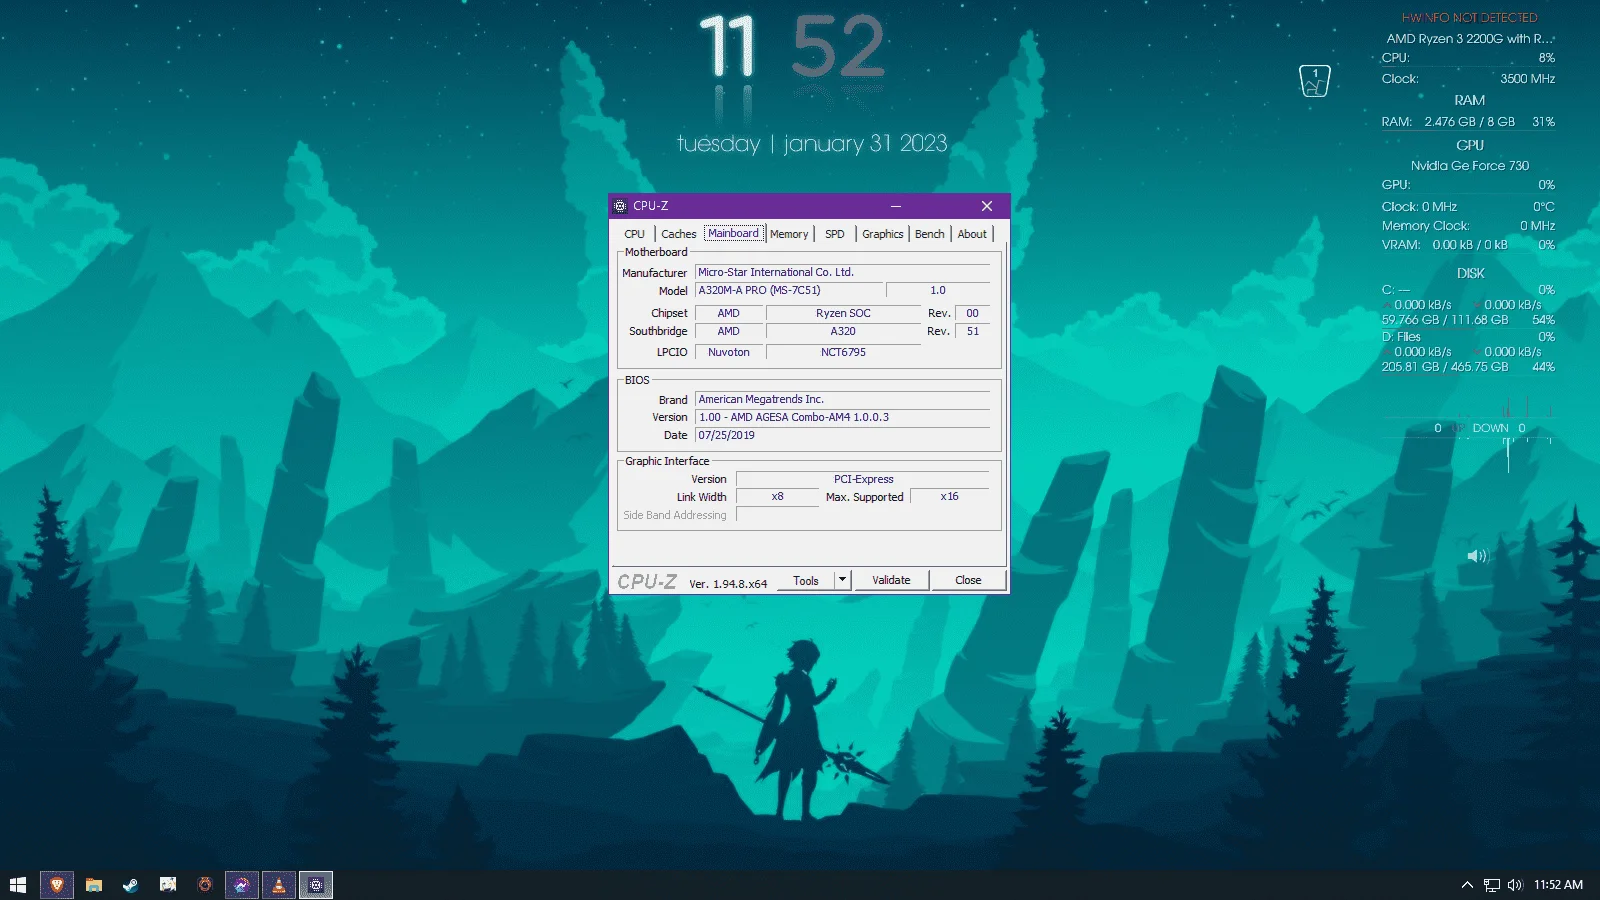This screenshot has width=1600, height=900.
Task: Open File Explorer from the taskbar
Action: point(94,885)
